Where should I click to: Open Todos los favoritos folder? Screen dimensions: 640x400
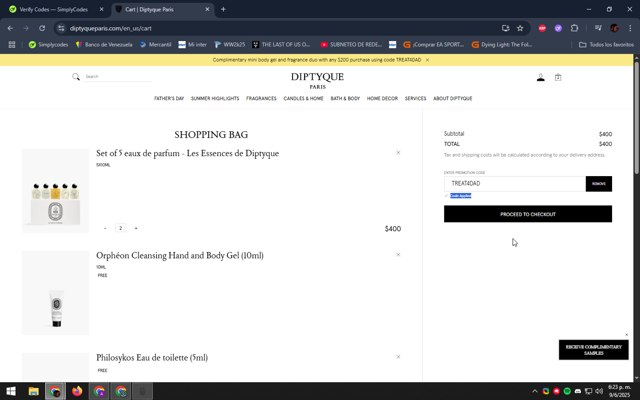(x=607, y=44)
